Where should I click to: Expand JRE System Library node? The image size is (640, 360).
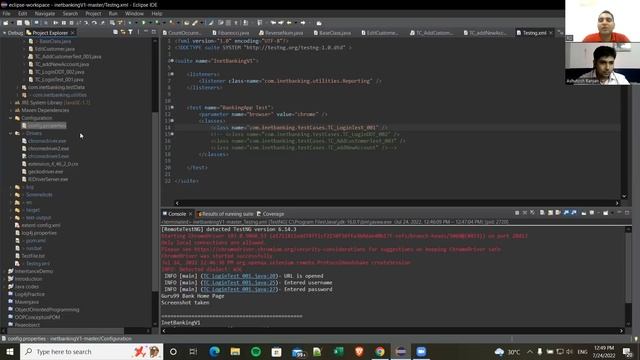point(11,102)
